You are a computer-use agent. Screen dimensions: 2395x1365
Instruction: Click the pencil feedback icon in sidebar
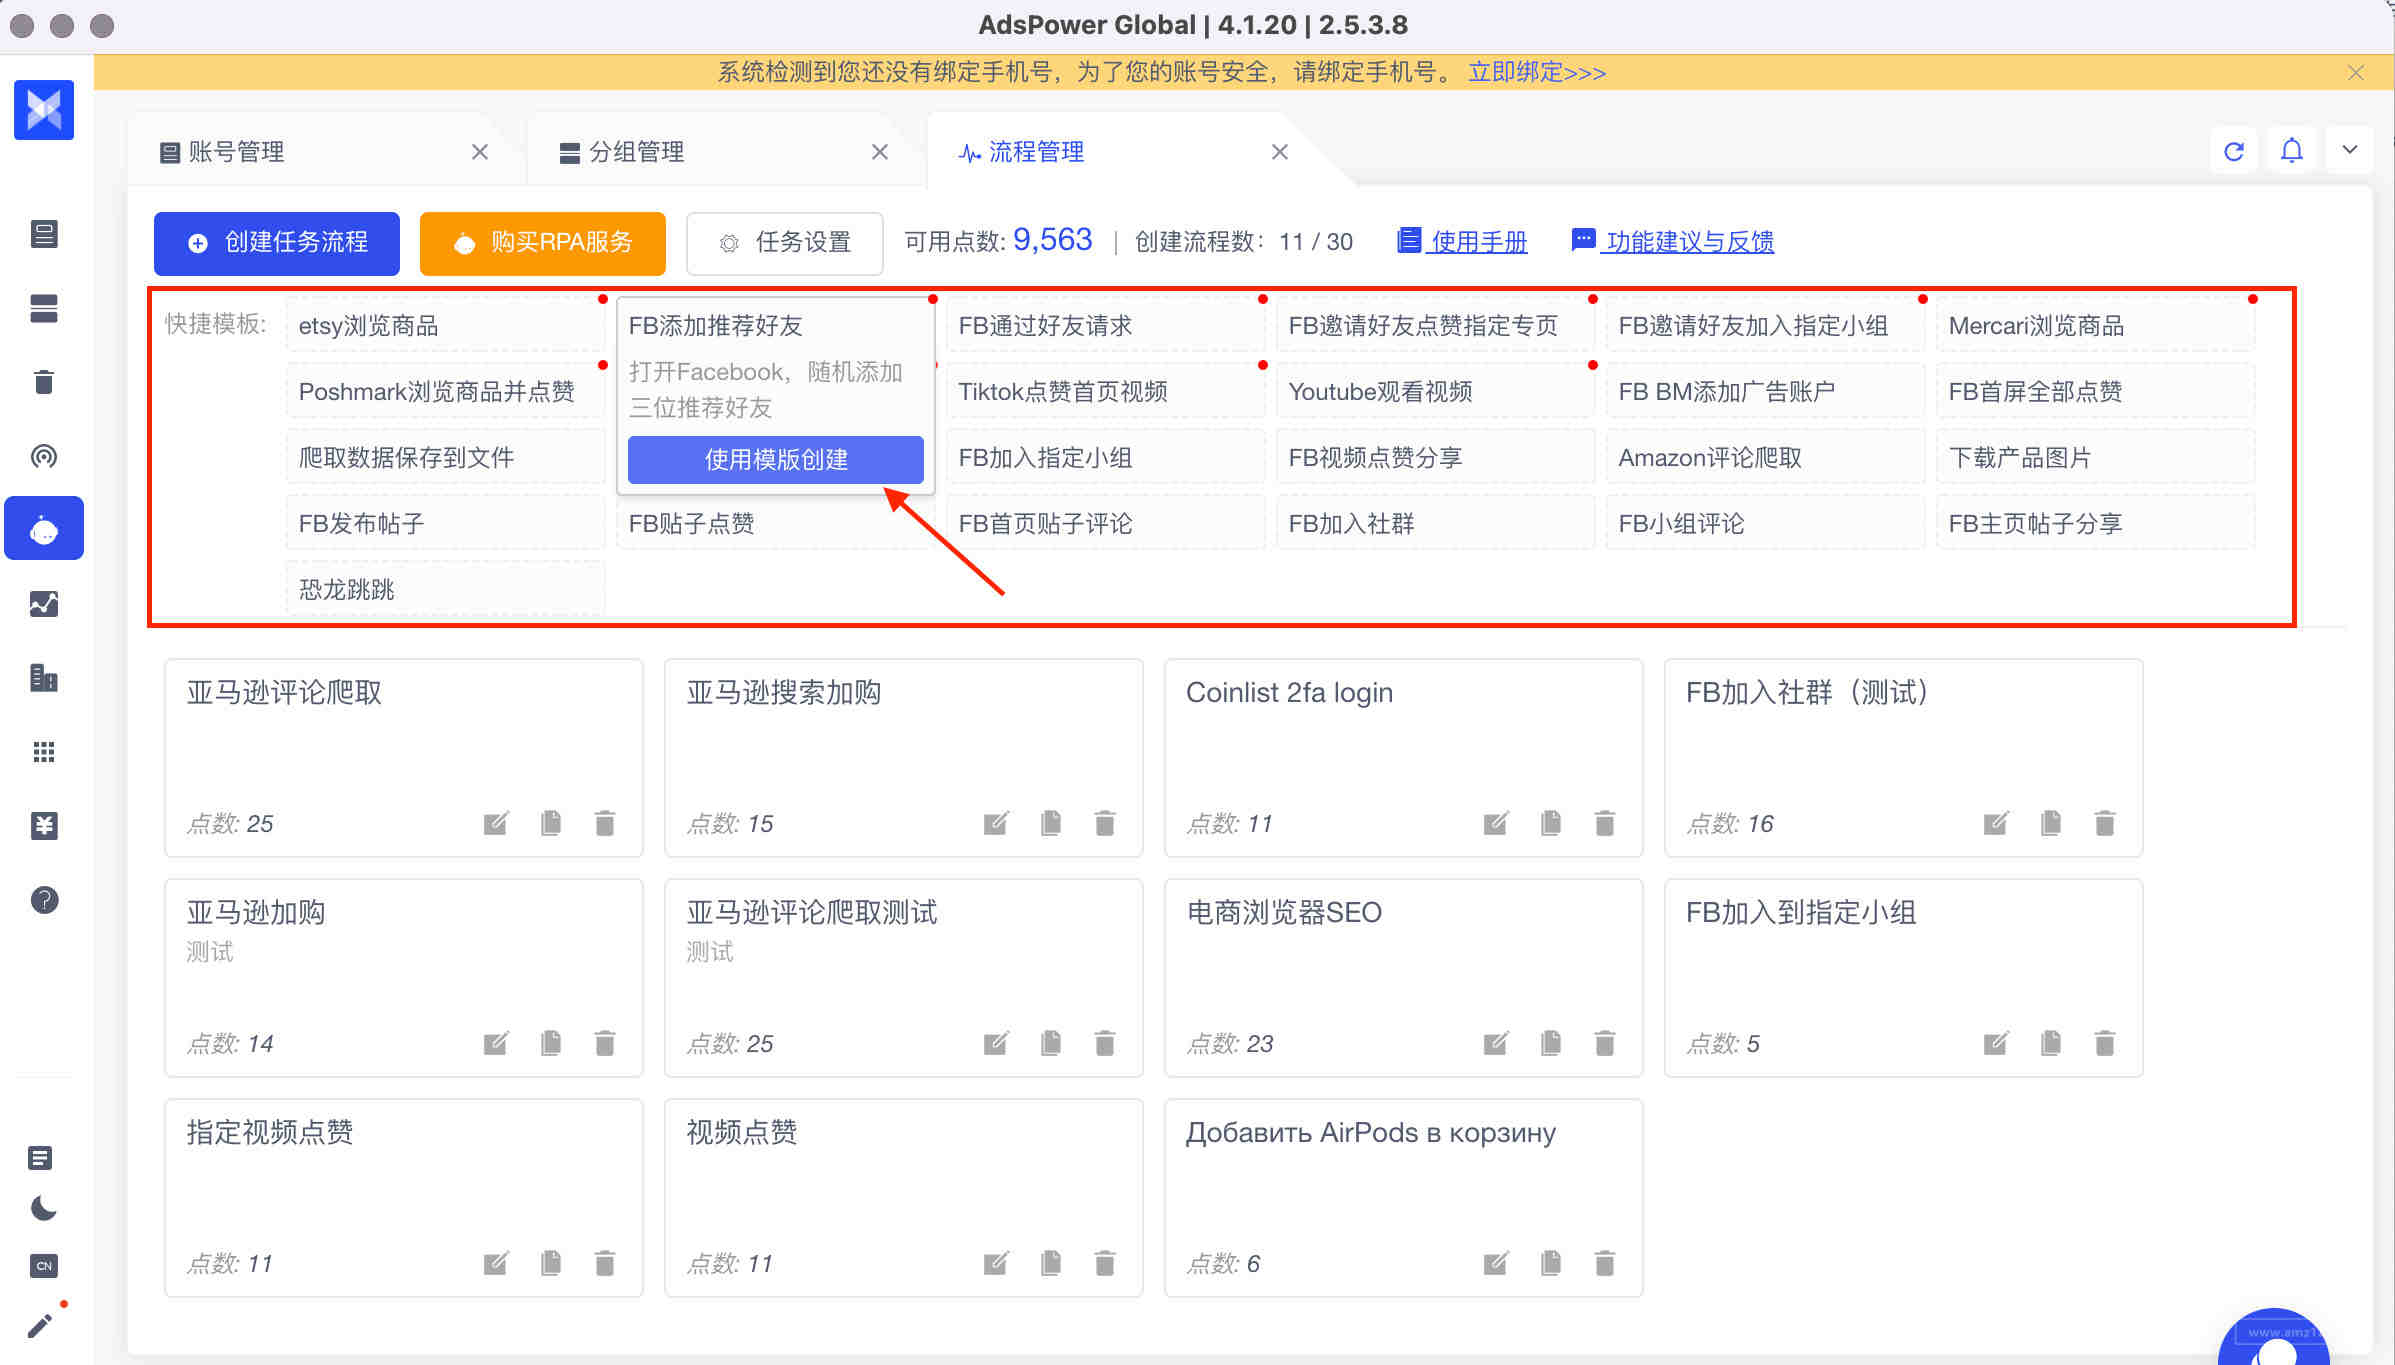click(x=41, y=1325)
